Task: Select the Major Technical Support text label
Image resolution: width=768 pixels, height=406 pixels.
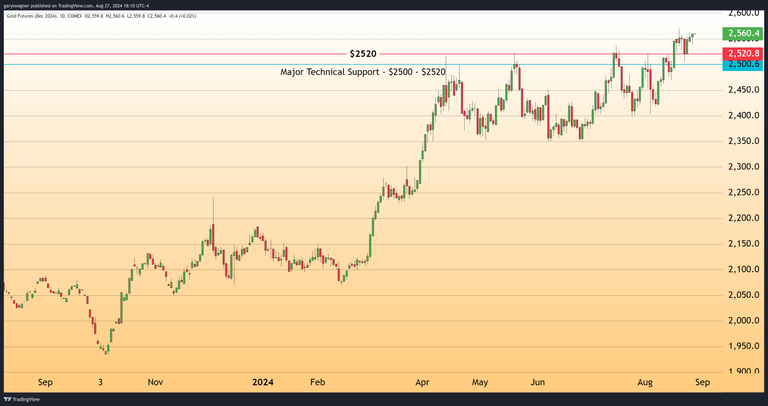Action: tap(363, 72)
